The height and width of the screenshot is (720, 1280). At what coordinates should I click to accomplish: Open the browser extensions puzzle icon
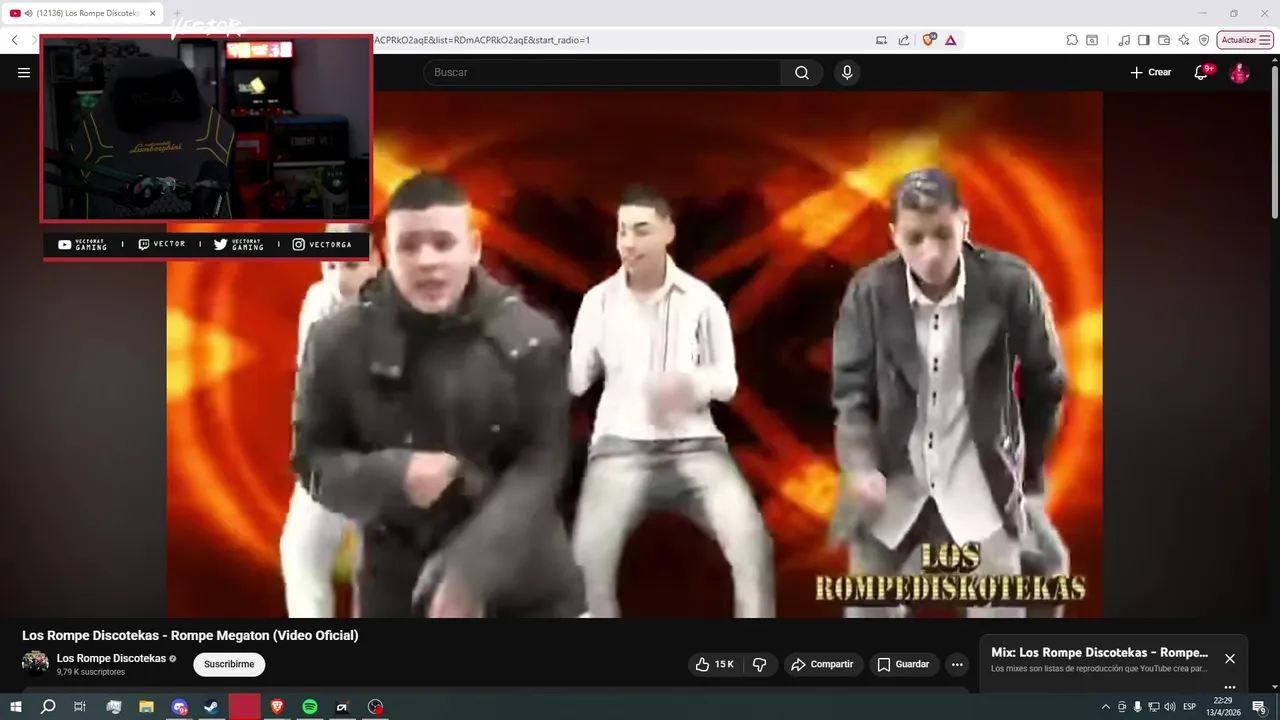(x=1072, y=40)
